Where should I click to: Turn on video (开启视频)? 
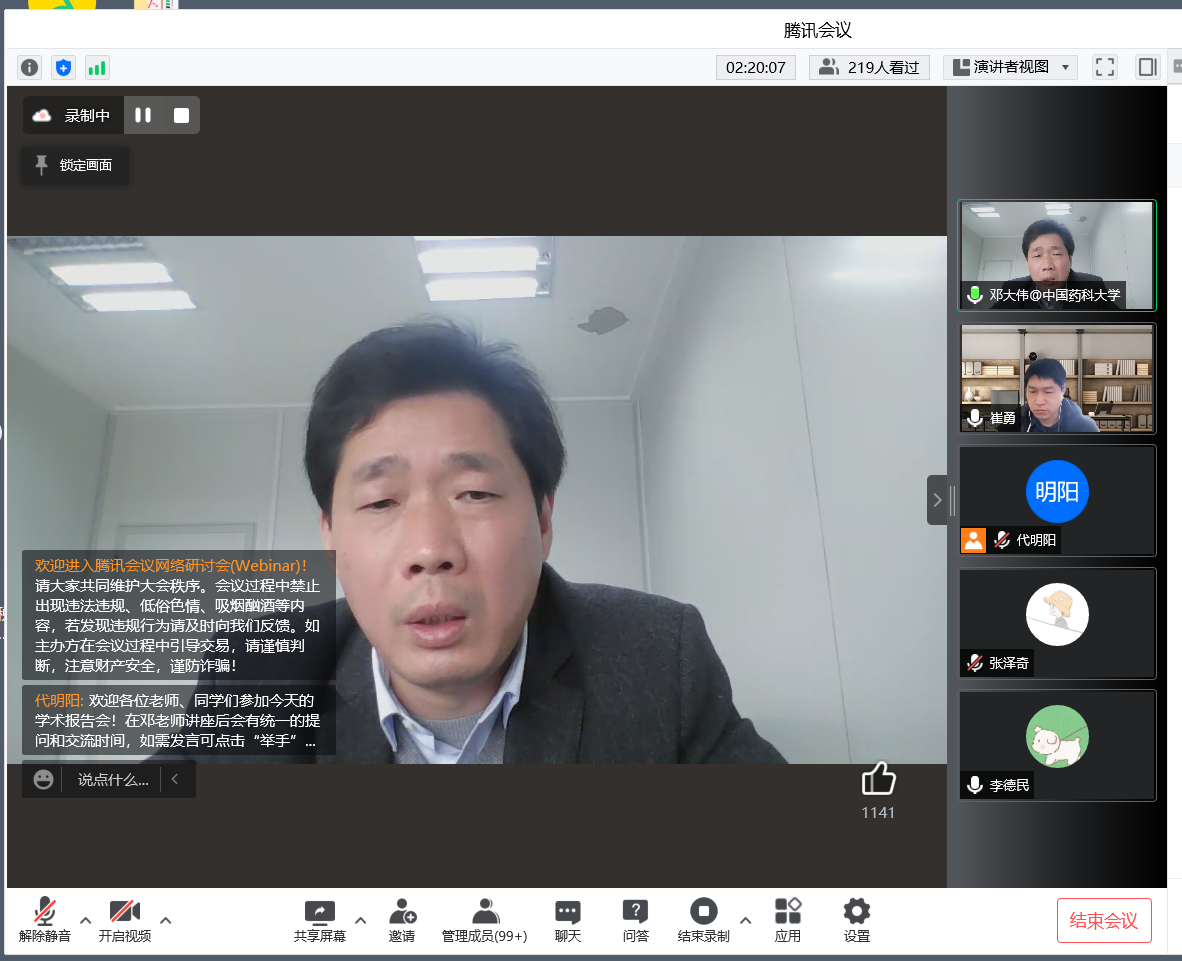click(x=125, y=918)
